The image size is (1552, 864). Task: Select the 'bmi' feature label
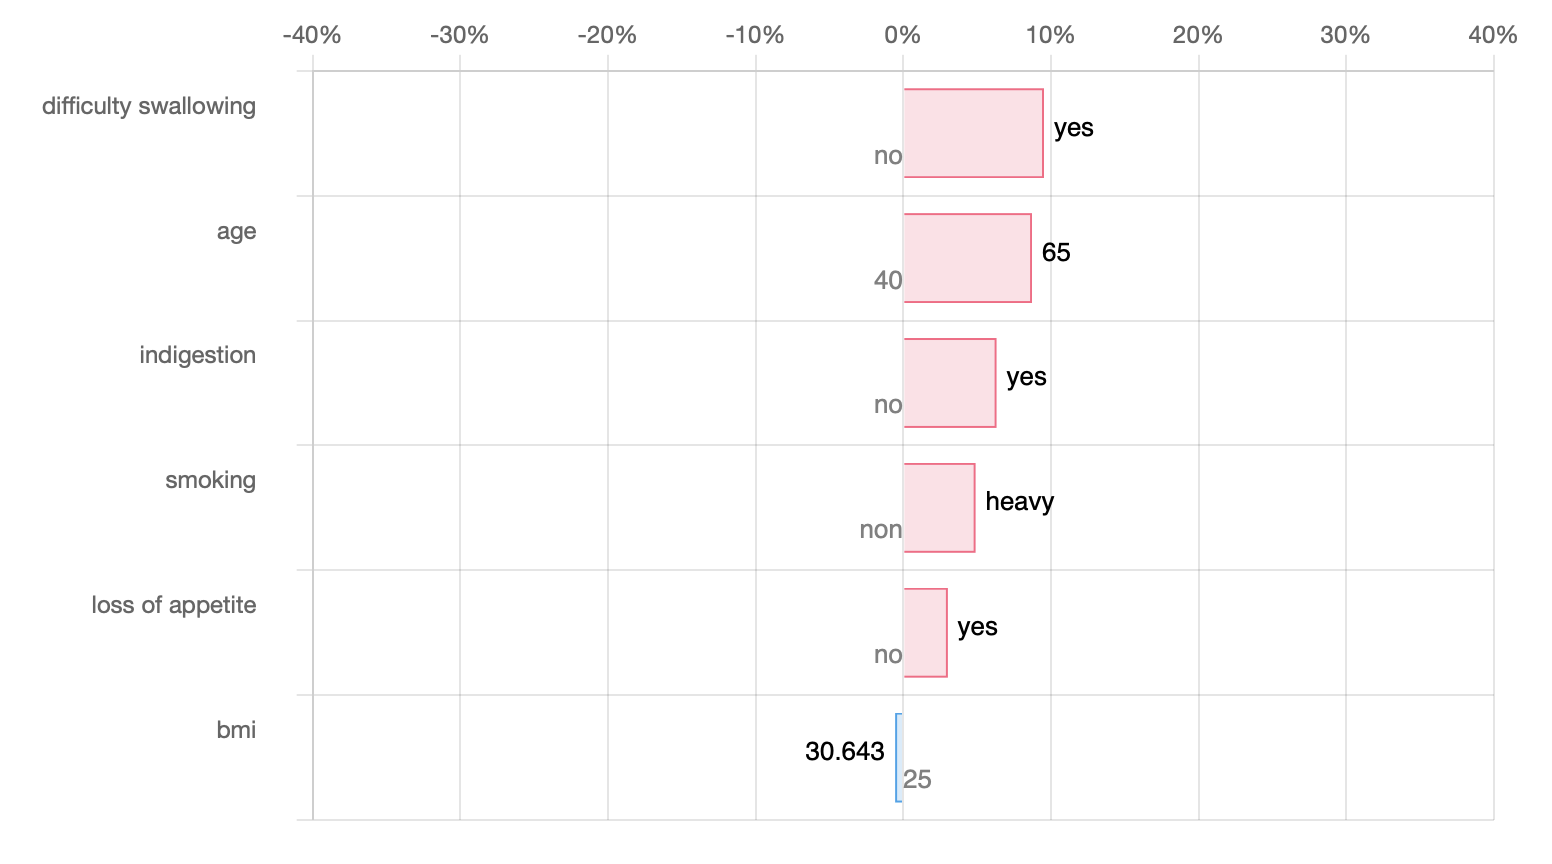click(x=236, y=730)
